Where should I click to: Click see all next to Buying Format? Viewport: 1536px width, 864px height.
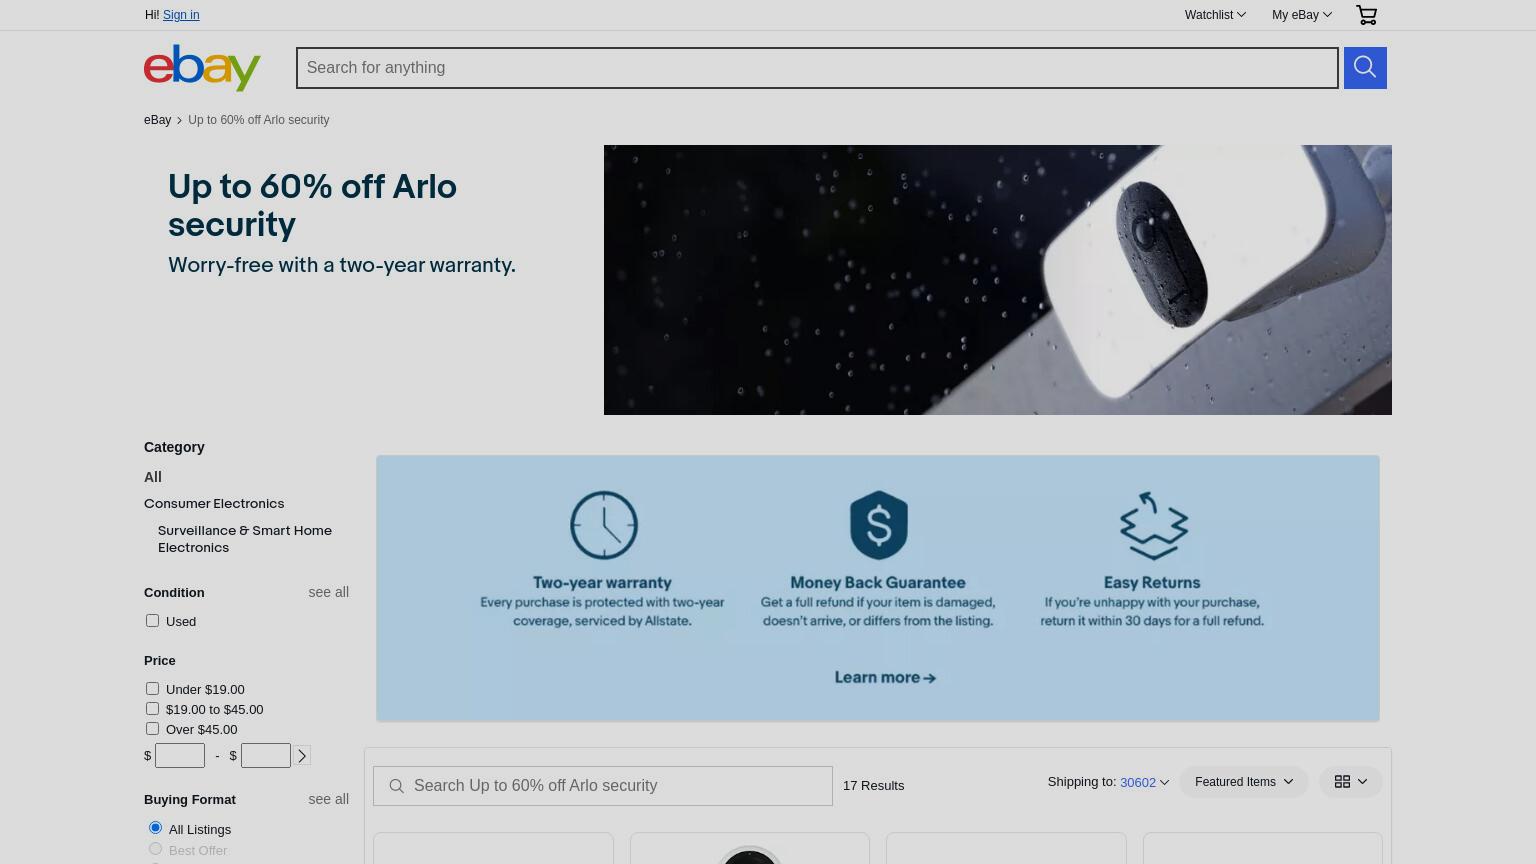328,799
